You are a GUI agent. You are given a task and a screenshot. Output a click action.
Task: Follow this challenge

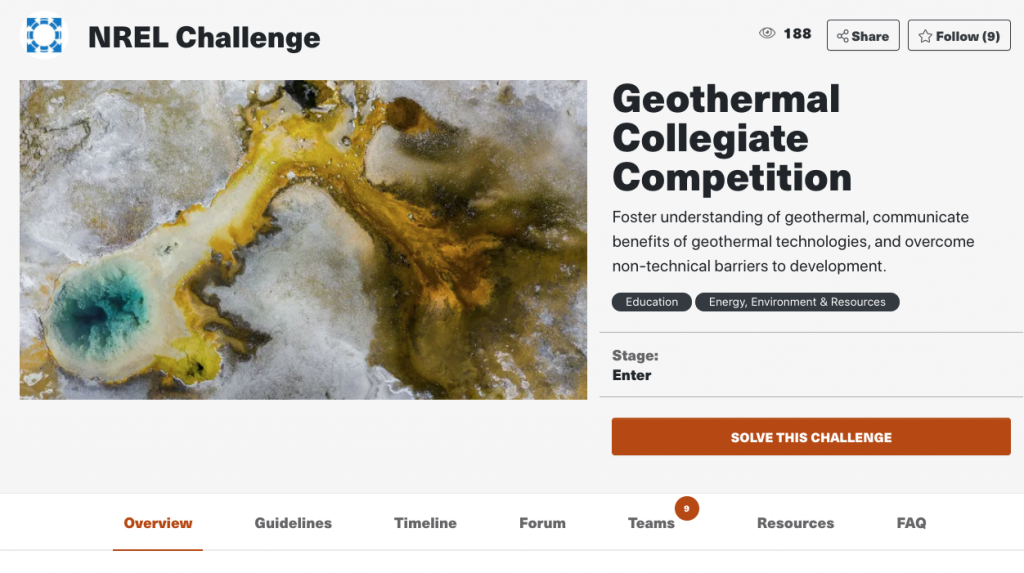[959, 35]
